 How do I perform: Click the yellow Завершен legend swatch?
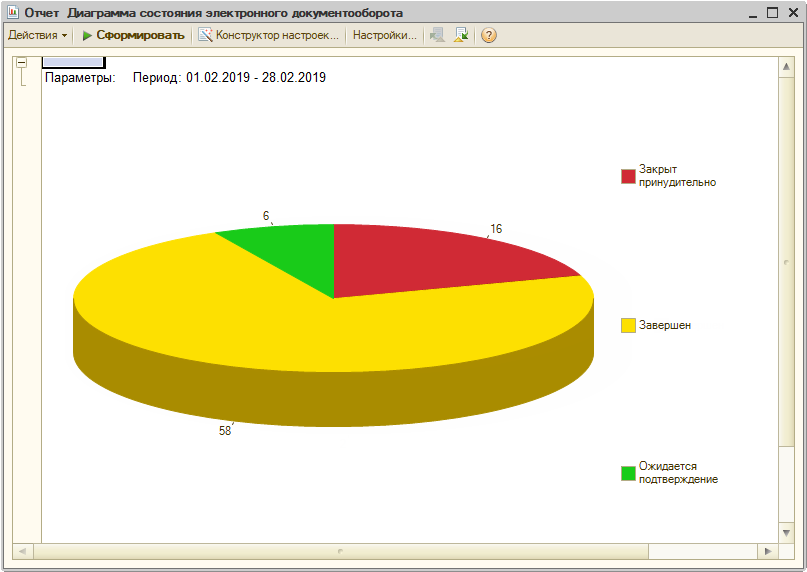pyautogui.click(x=628, y=325)
